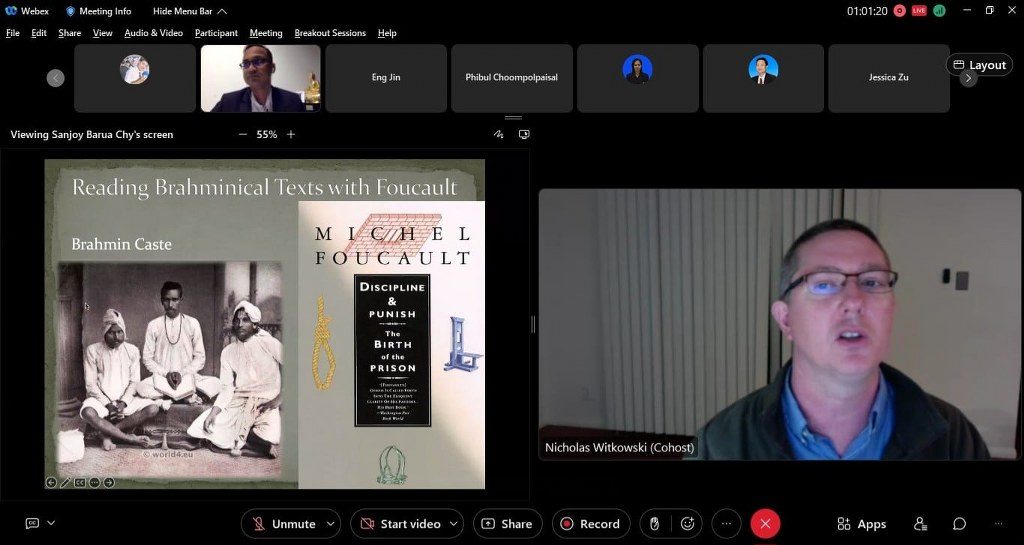The height and width of the screenshot is (545, 1024).
Task: Open the participants panel
Action: (921, 523)
